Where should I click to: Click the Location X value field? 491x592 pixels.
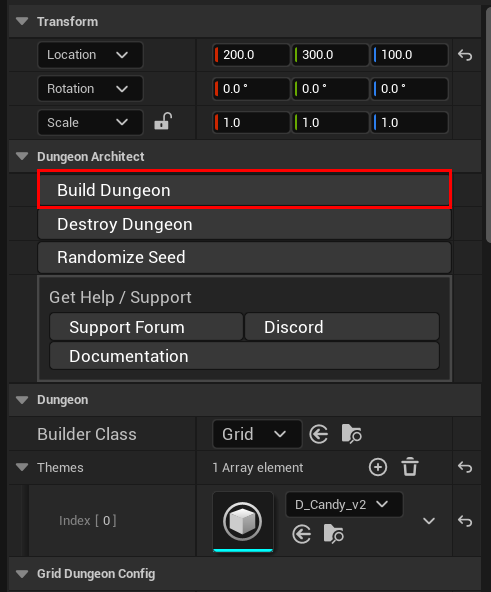251,55
